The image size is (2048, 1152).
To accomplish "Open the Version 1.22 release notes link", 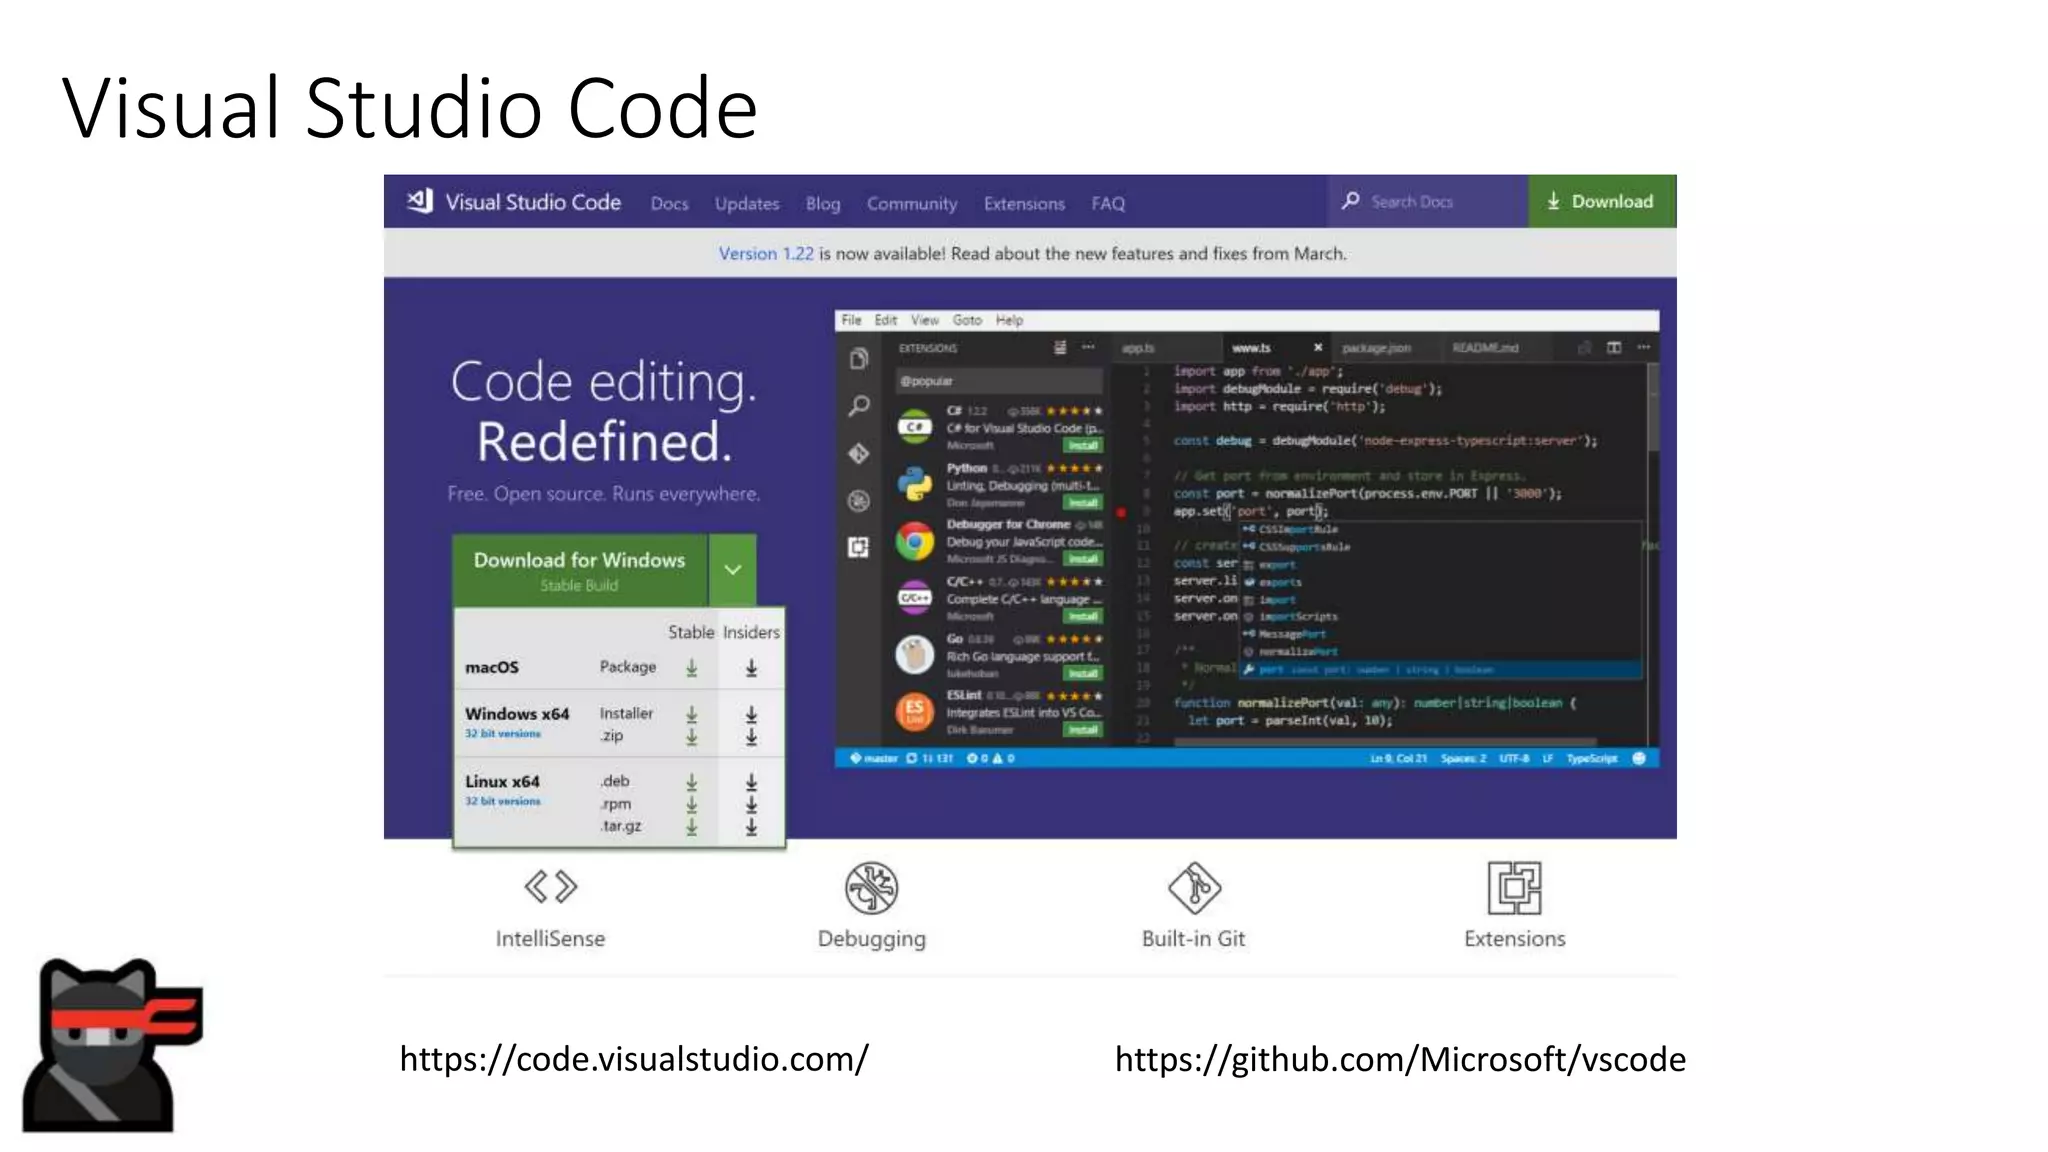I will tap(766, 253).
